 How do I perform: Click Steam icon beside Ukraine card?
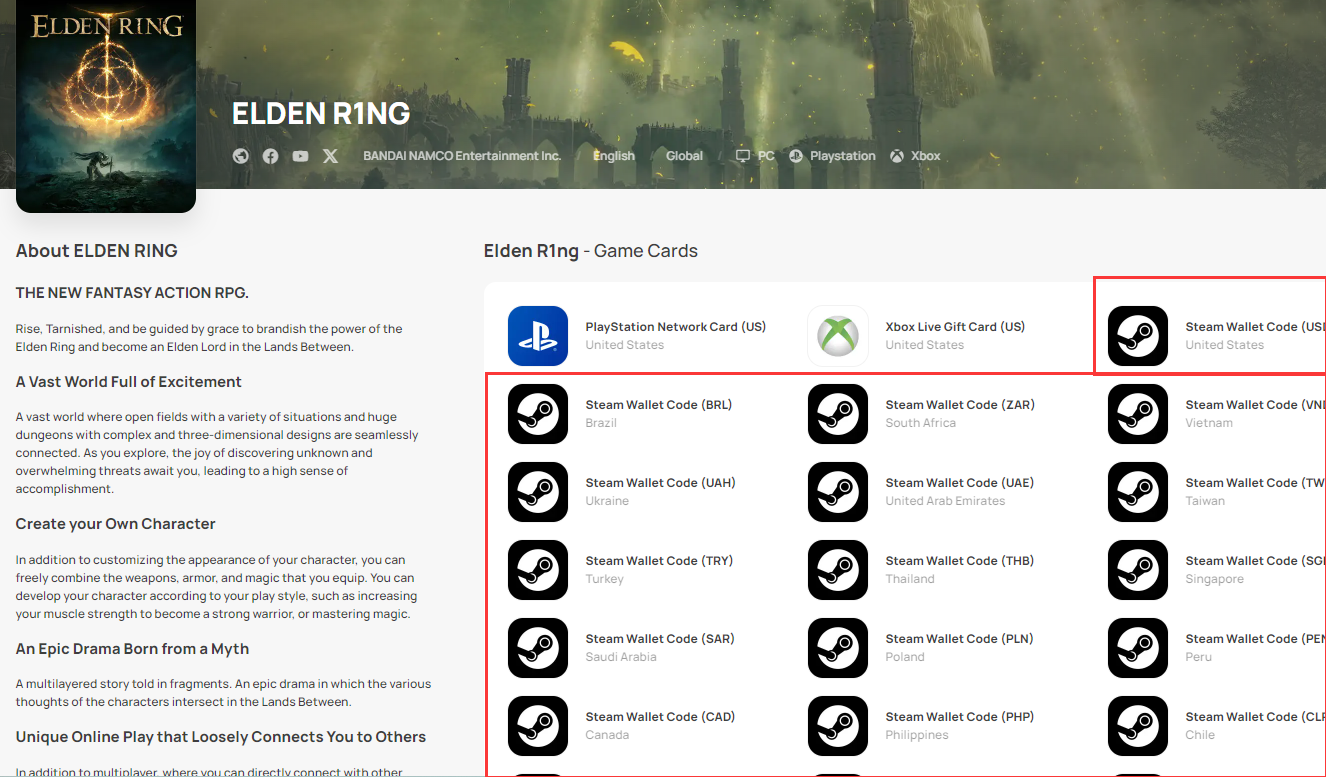click(x=538, y=492)
